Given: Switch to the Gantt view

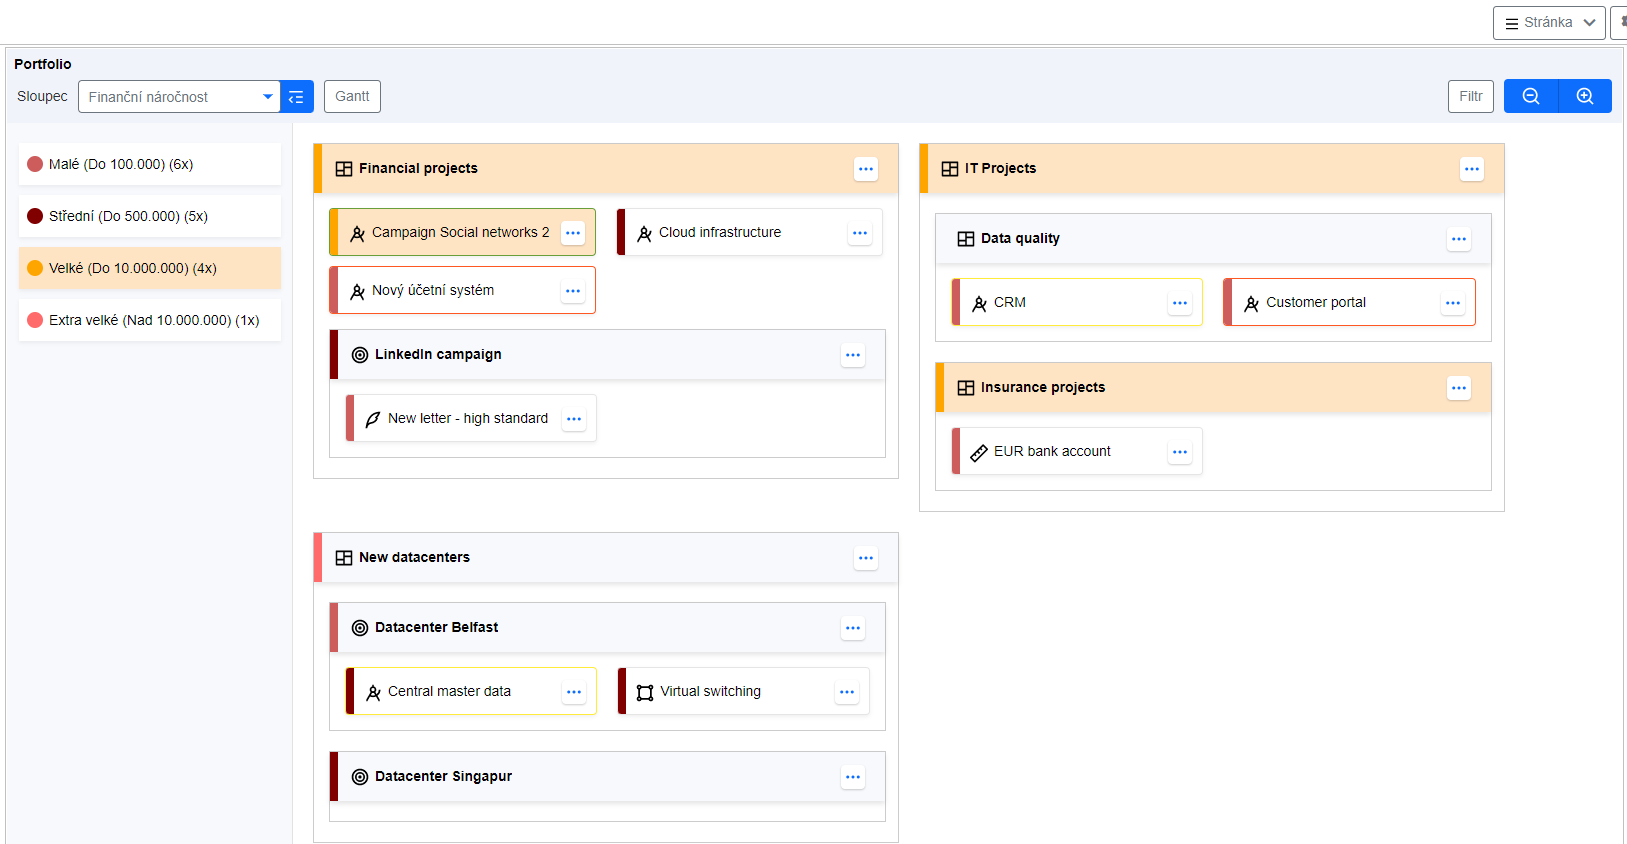Looking at the screenshot, I should click(x=352, y=96).
